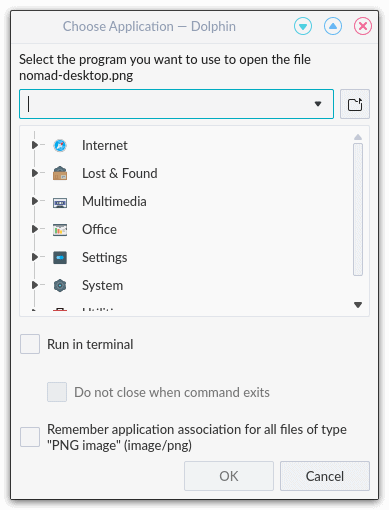Toggle Do not close when command exits

point(57,392)
